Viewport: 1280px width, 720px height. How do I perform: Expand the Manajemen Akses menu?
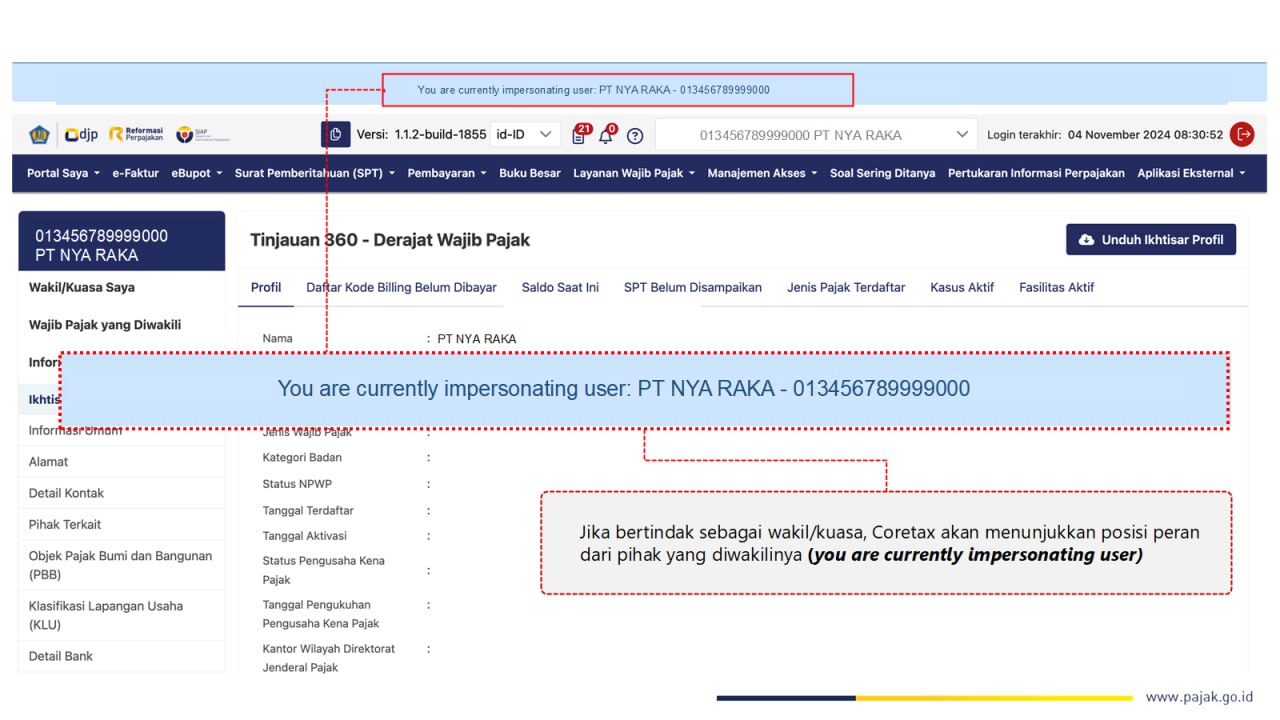(x=762, y=173)
